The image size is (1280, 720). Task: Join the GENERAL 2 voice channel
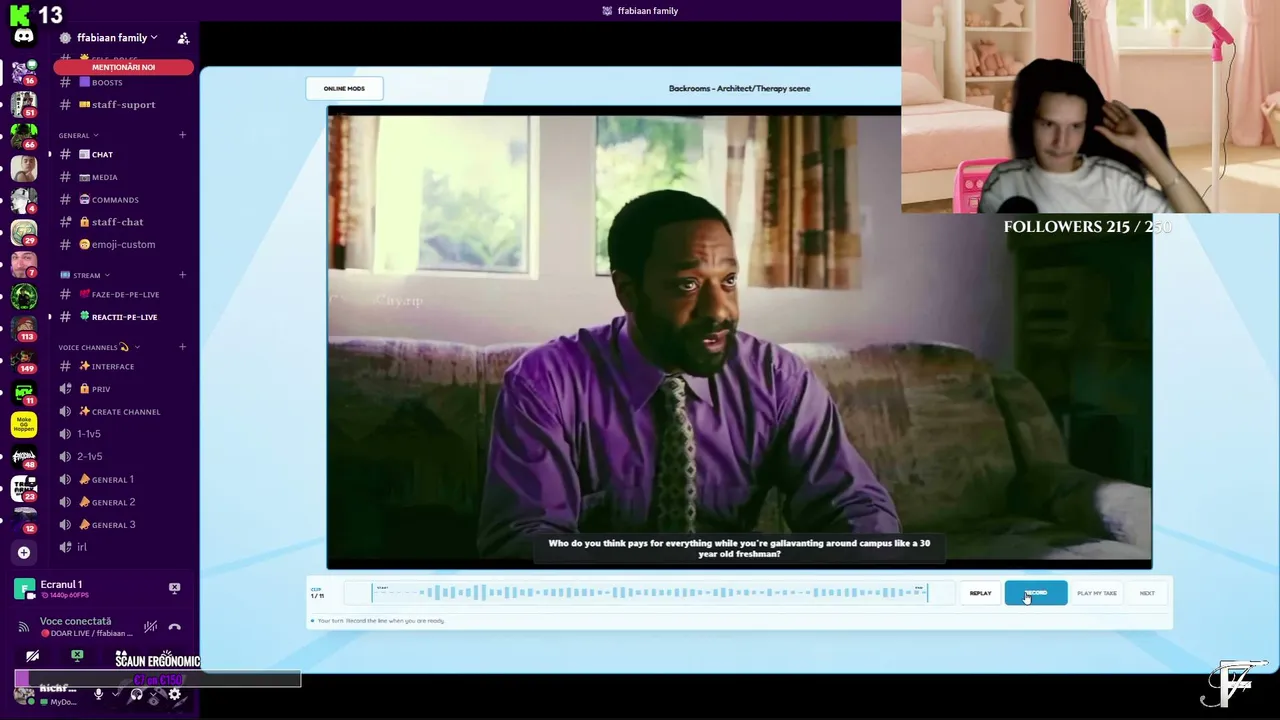pyautogui.click(x=123, y=502)
